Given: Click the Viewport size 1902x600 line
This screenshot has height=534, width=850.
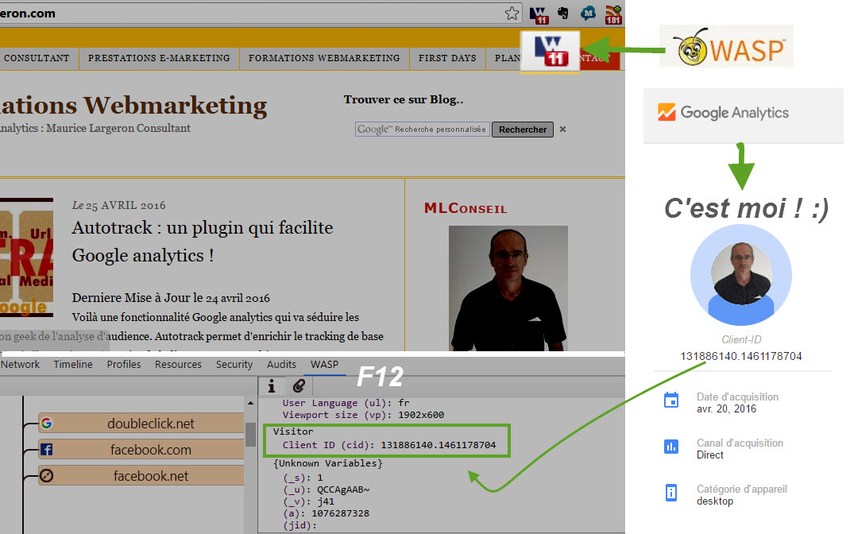Looking at the screenshot, I should [x=363, y=415].
